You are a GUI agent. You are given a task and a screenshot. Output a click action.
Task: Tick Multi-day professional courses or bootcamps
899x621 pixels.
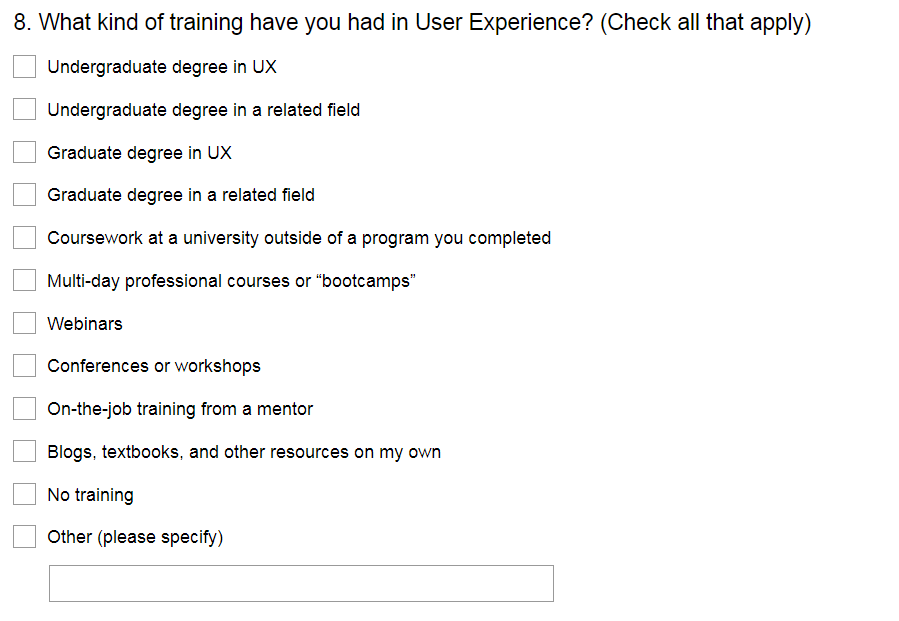click(25, 281)
